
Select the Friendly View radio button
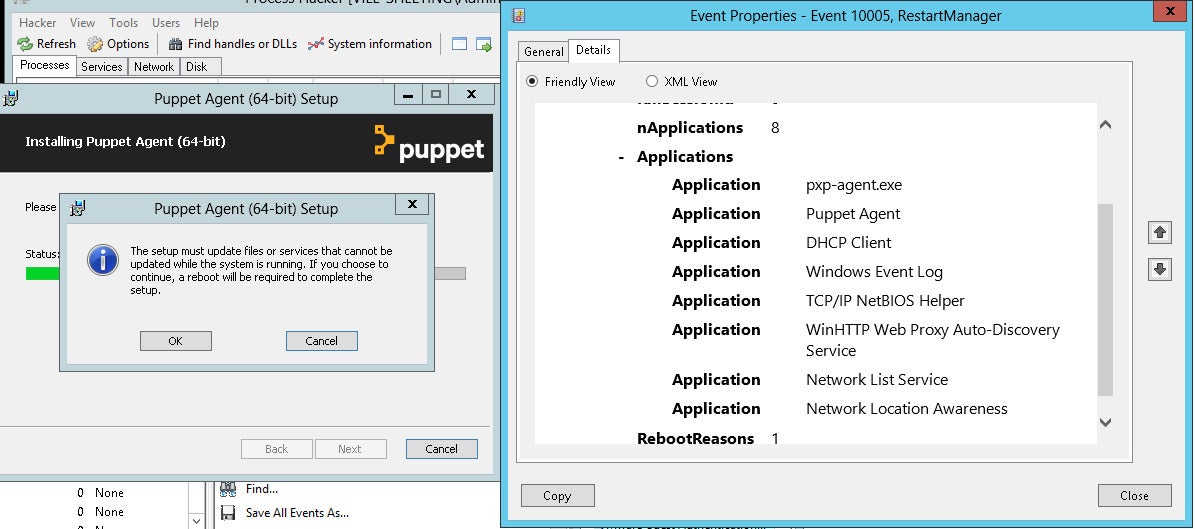[533, 81]
